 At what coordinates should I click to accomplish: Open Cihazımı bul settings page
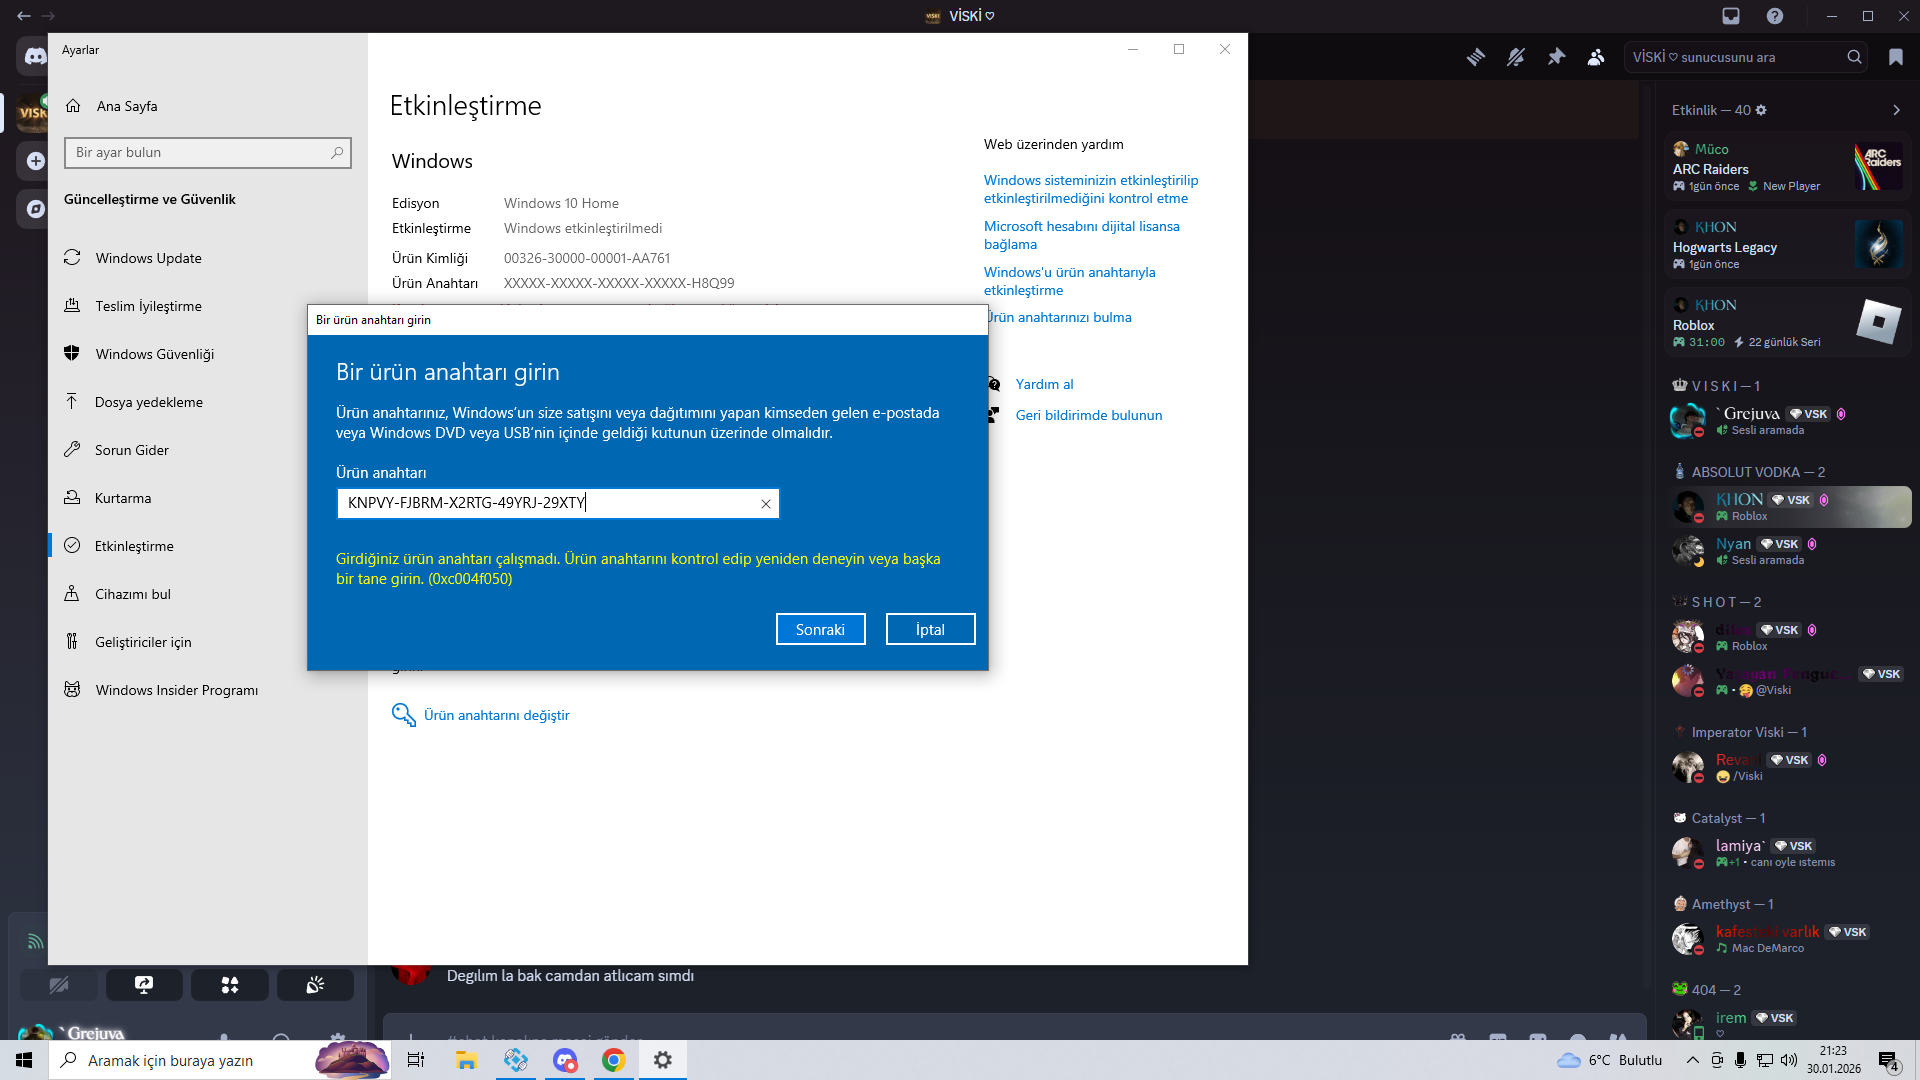[x=208, y=594]
